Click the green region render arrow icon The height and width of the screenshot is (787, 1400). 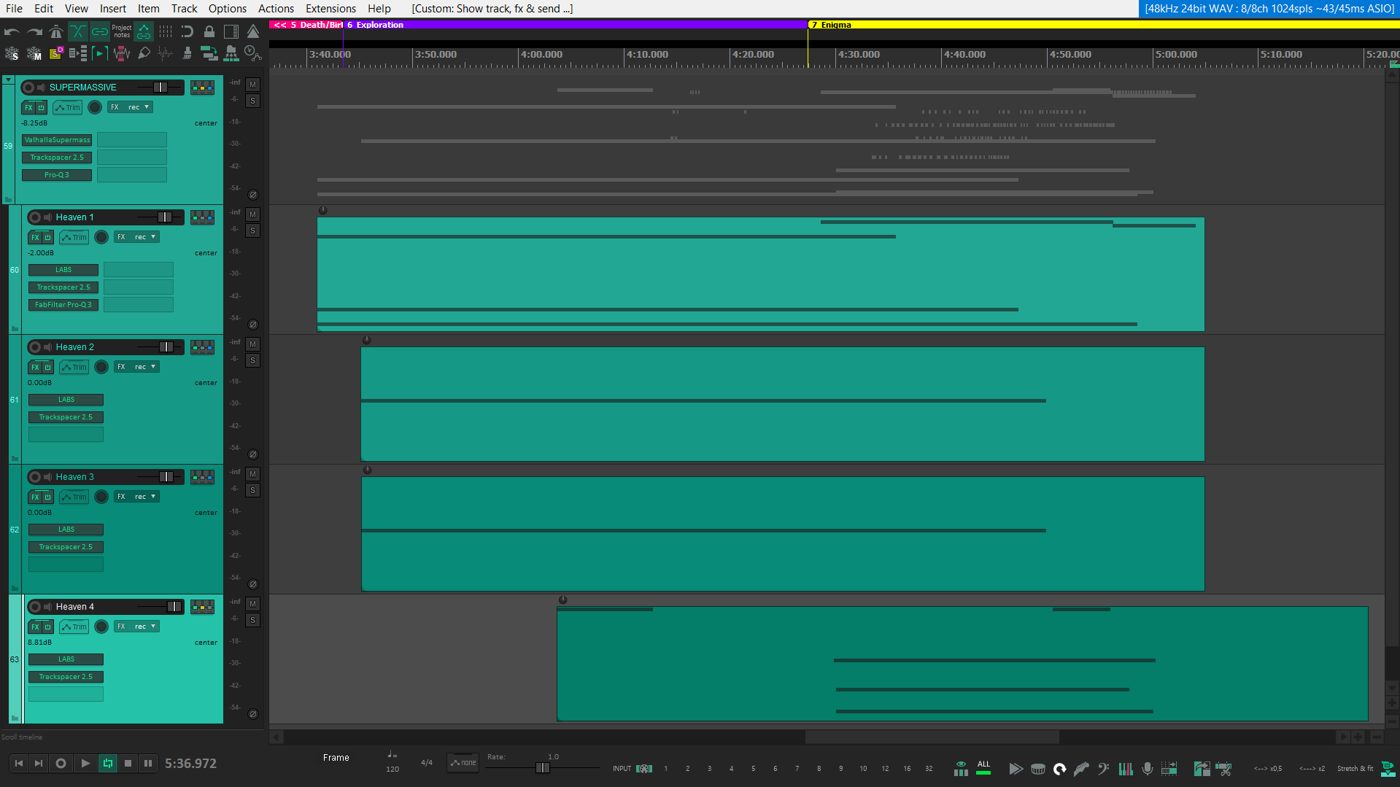[x=209, y=54]
